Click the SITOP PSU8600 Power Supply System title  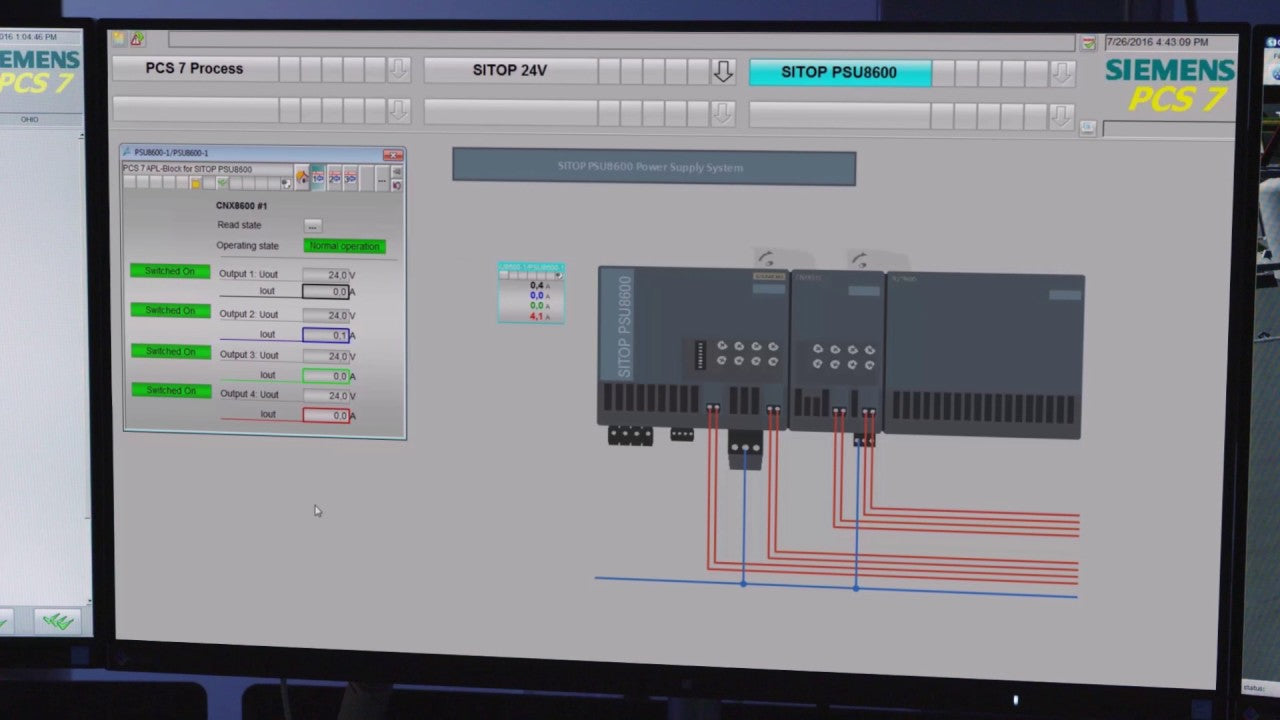pos(654,167)
